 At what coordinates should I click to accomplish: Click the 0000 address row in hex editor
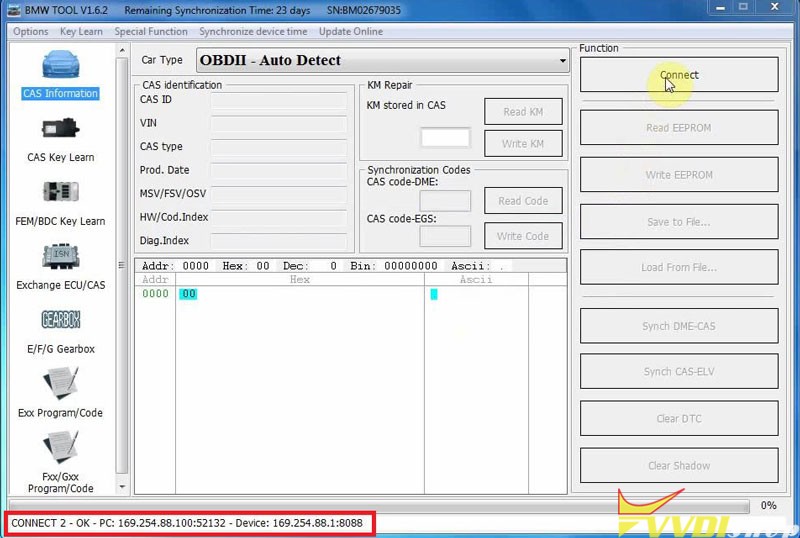click(155, 294)
